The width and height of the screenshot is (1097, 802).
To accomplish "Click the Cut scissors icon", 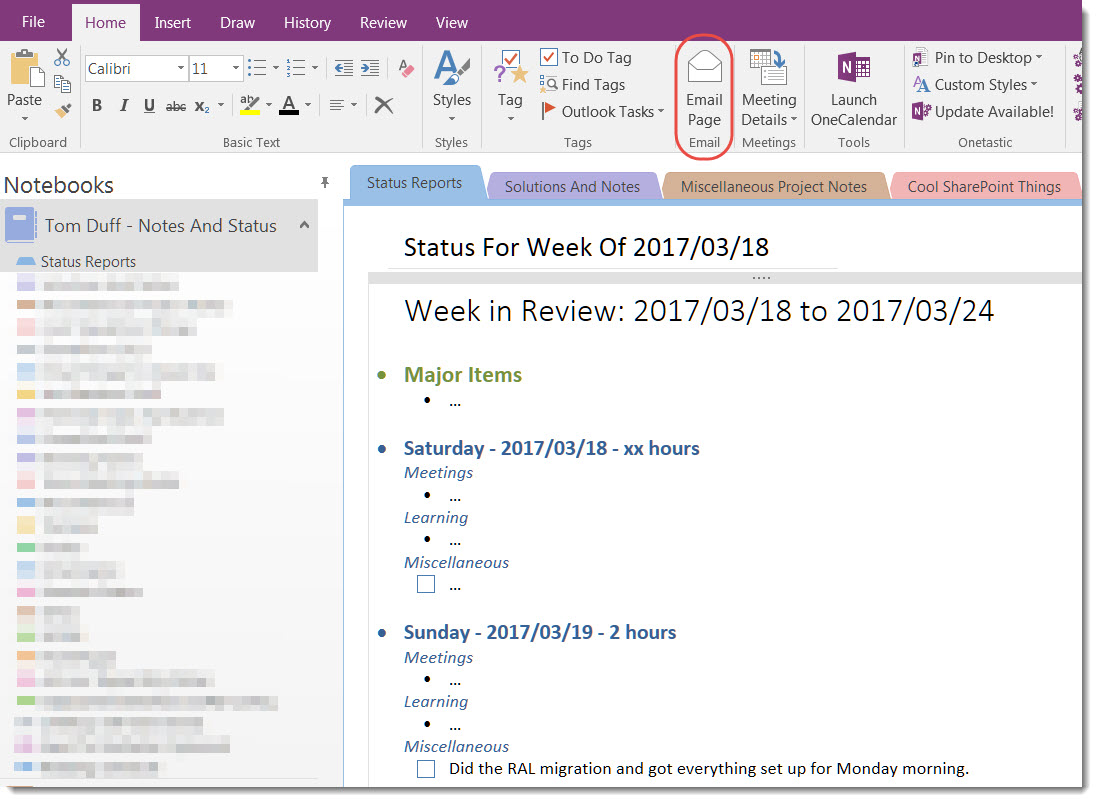I will pos(62,58).
